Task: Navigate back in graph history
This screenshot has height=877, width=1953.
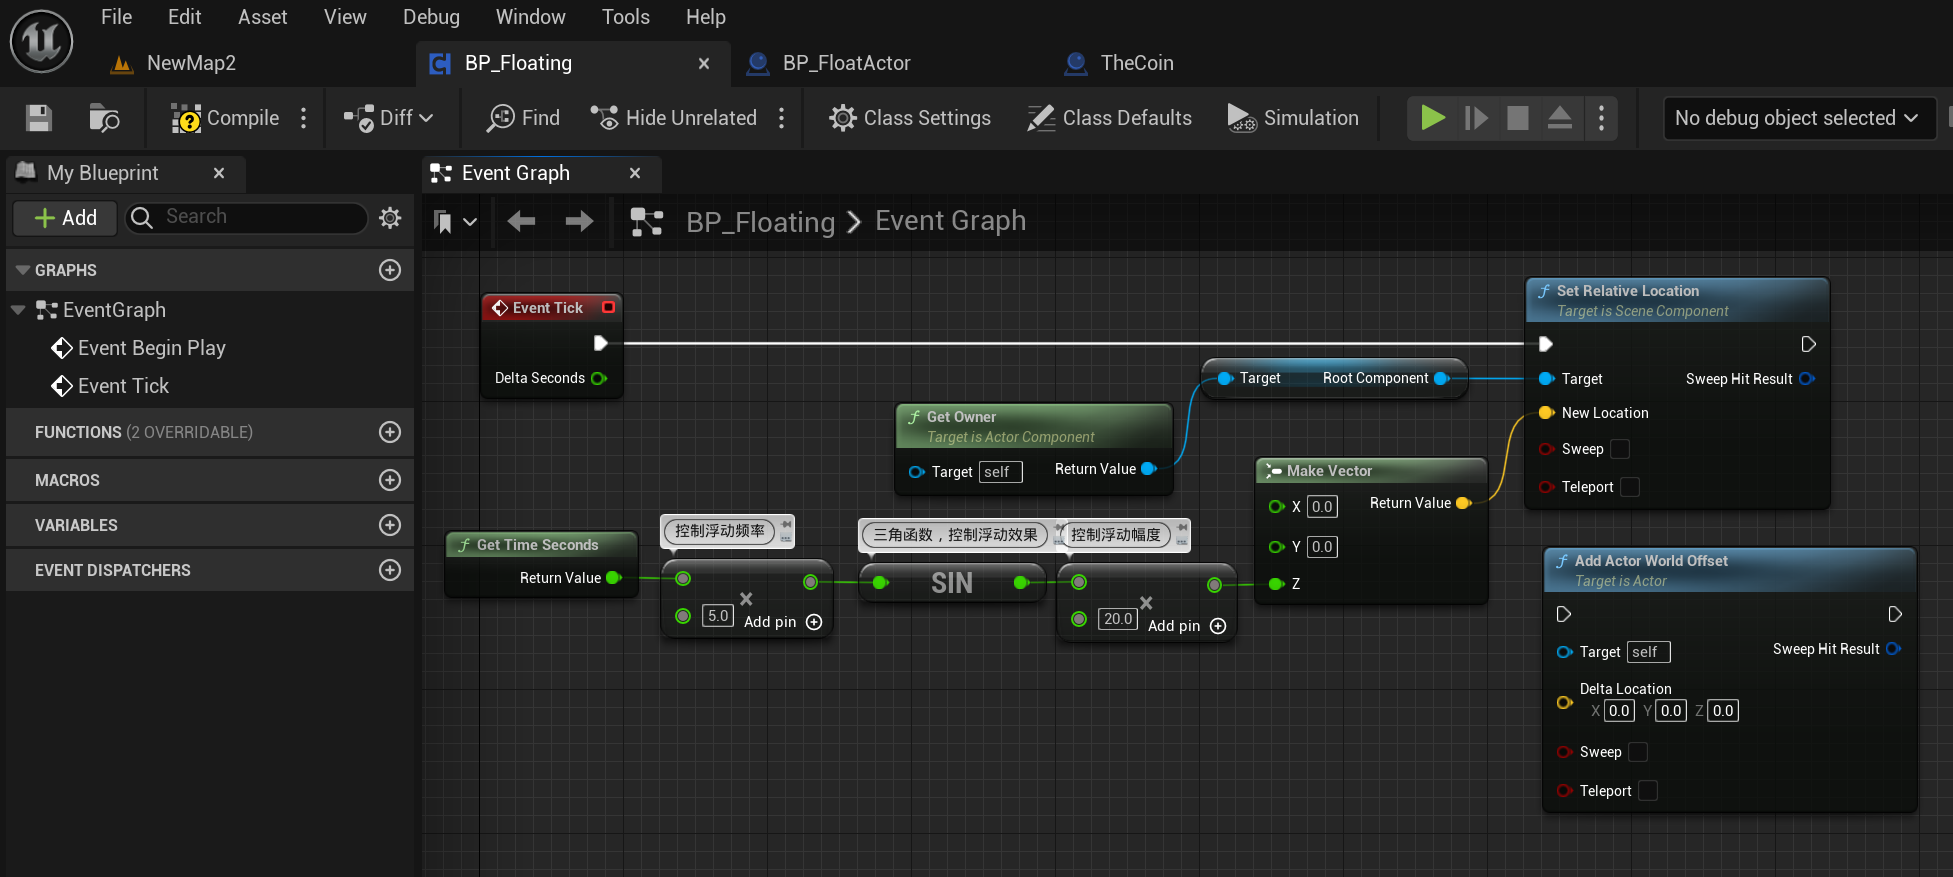Action: 521,221
